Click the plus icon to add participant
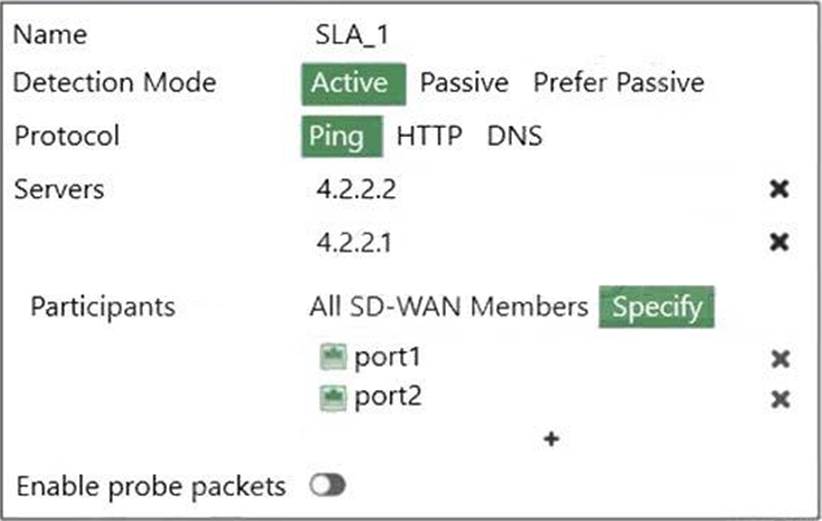822x521 pixels. [x=550, y=439]
